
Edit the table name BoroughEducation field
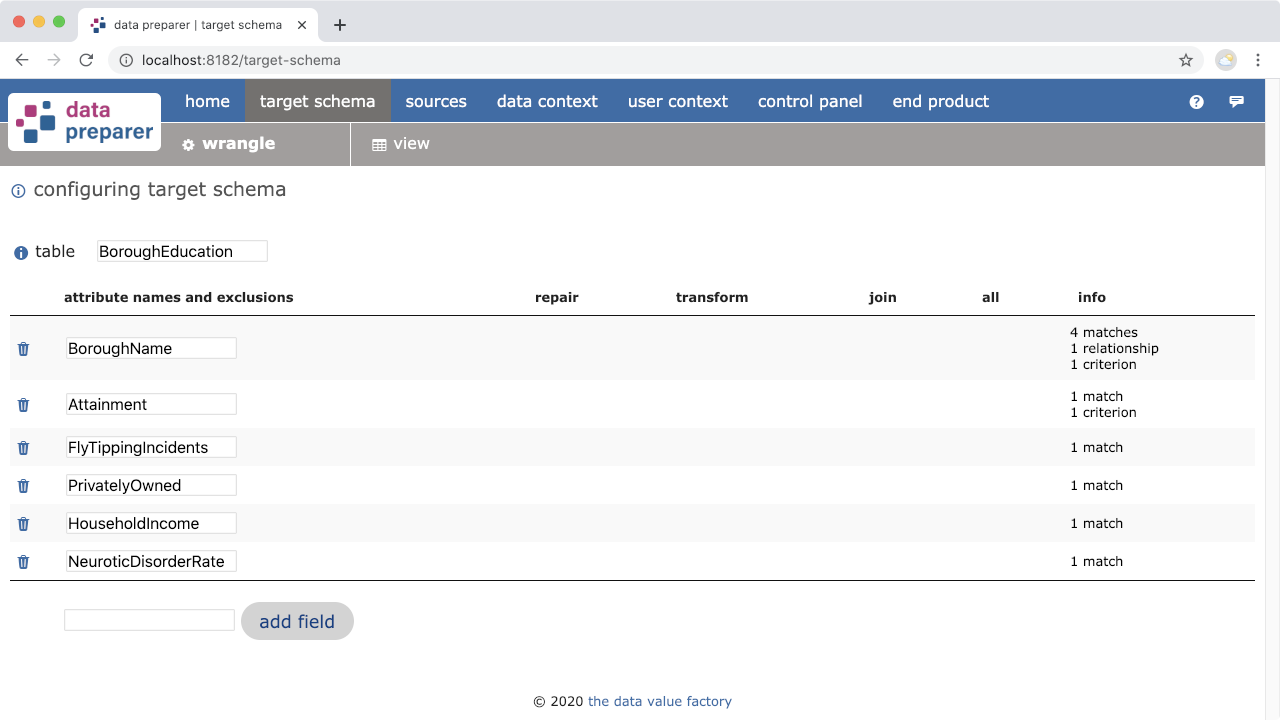pyautogui.click(x=182, y=251)
